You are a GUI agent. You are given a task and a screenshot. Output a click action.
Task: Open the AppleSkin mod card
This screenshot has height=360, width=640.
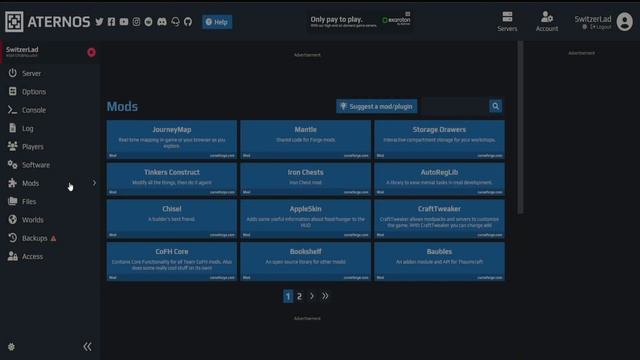[306, 218]
